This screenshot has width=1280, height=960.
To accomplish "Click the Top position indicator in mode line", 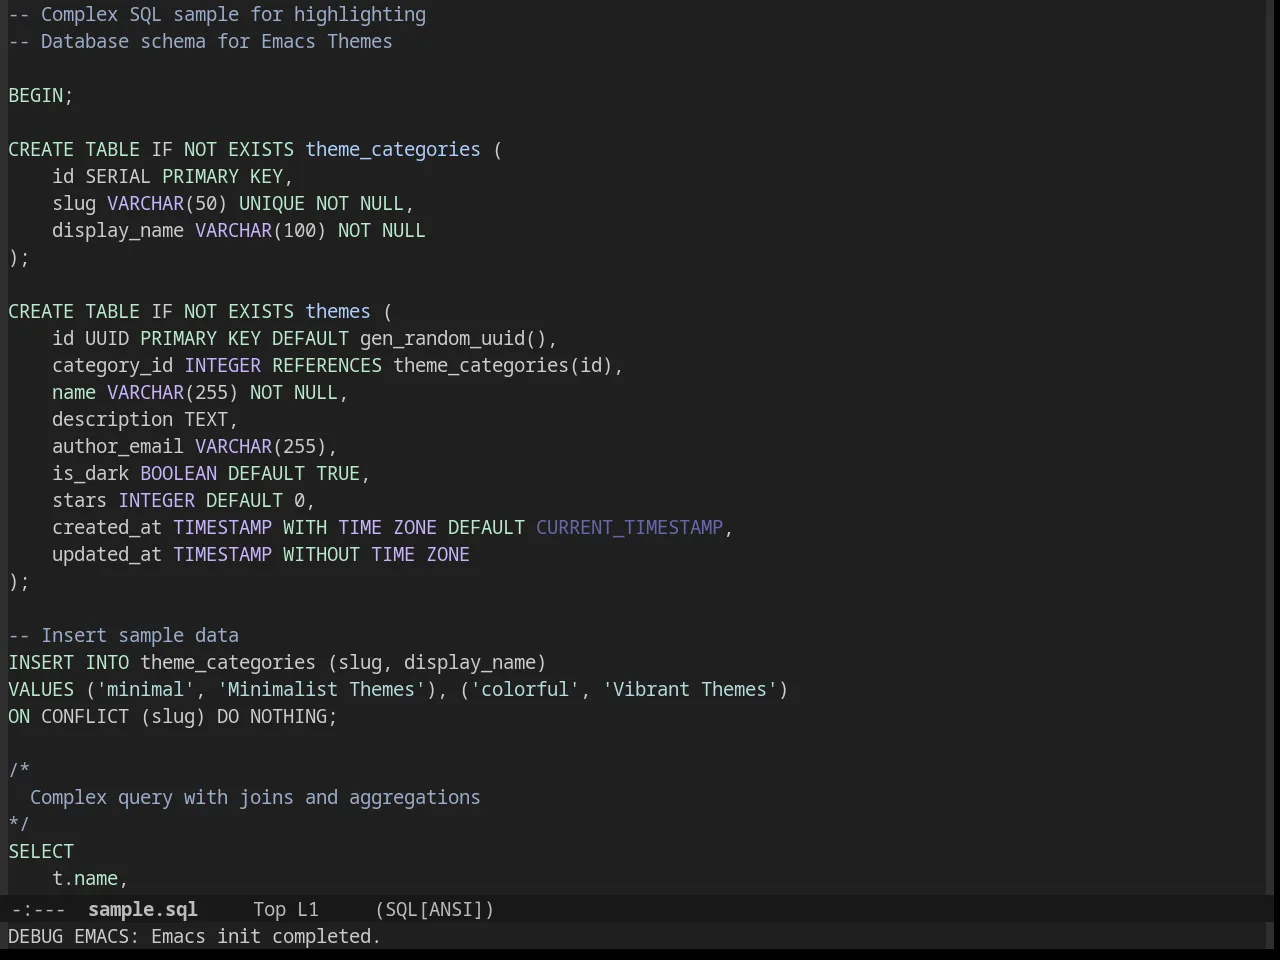I will pos(269,909).
